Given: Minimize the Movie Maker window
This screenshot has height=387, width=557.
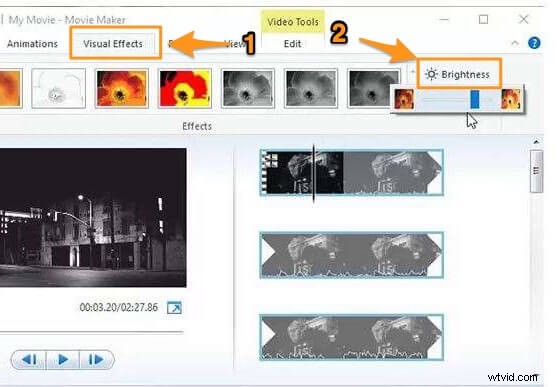Looking at the screenshot, I should pyautogui.click(x=444, y=19).
